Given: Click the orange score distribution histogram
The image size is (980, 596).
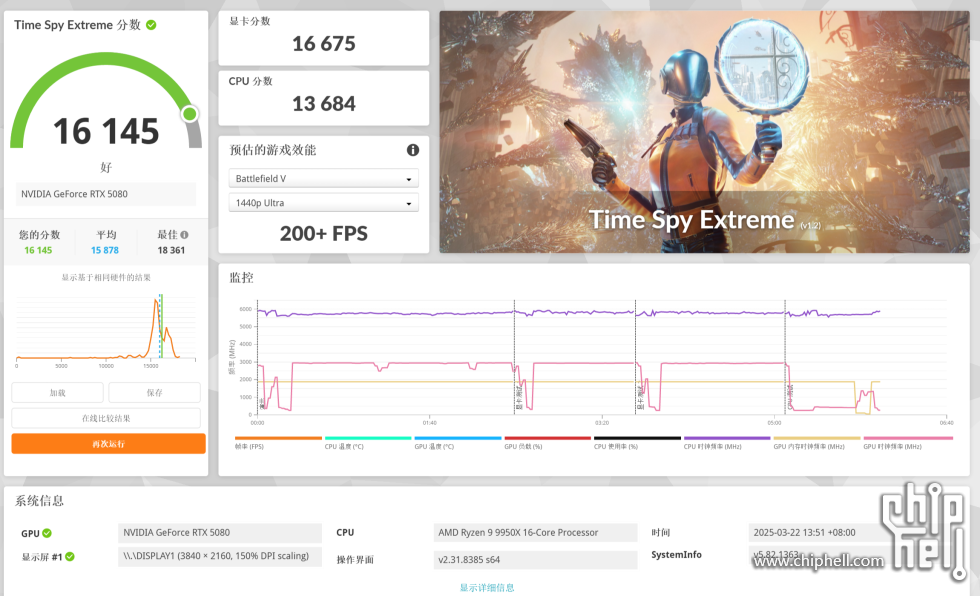Looking at the screenshot, I should [106, 327].
